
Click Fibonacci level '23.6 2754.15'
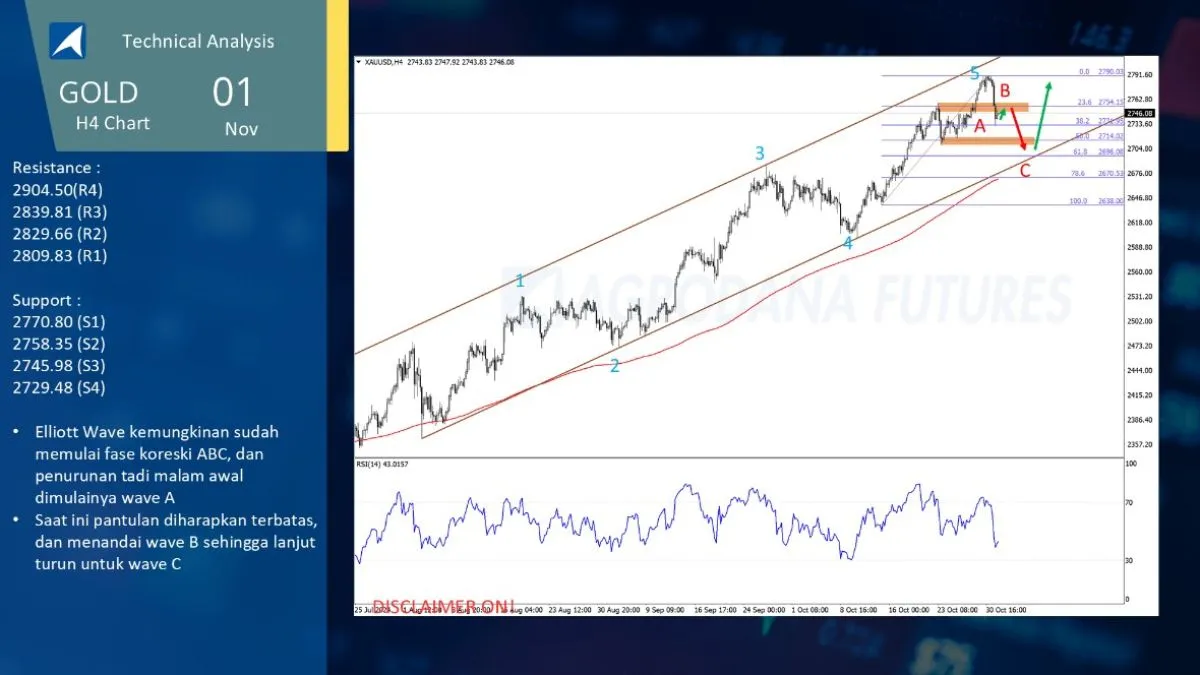click(x=1100, y=102)
